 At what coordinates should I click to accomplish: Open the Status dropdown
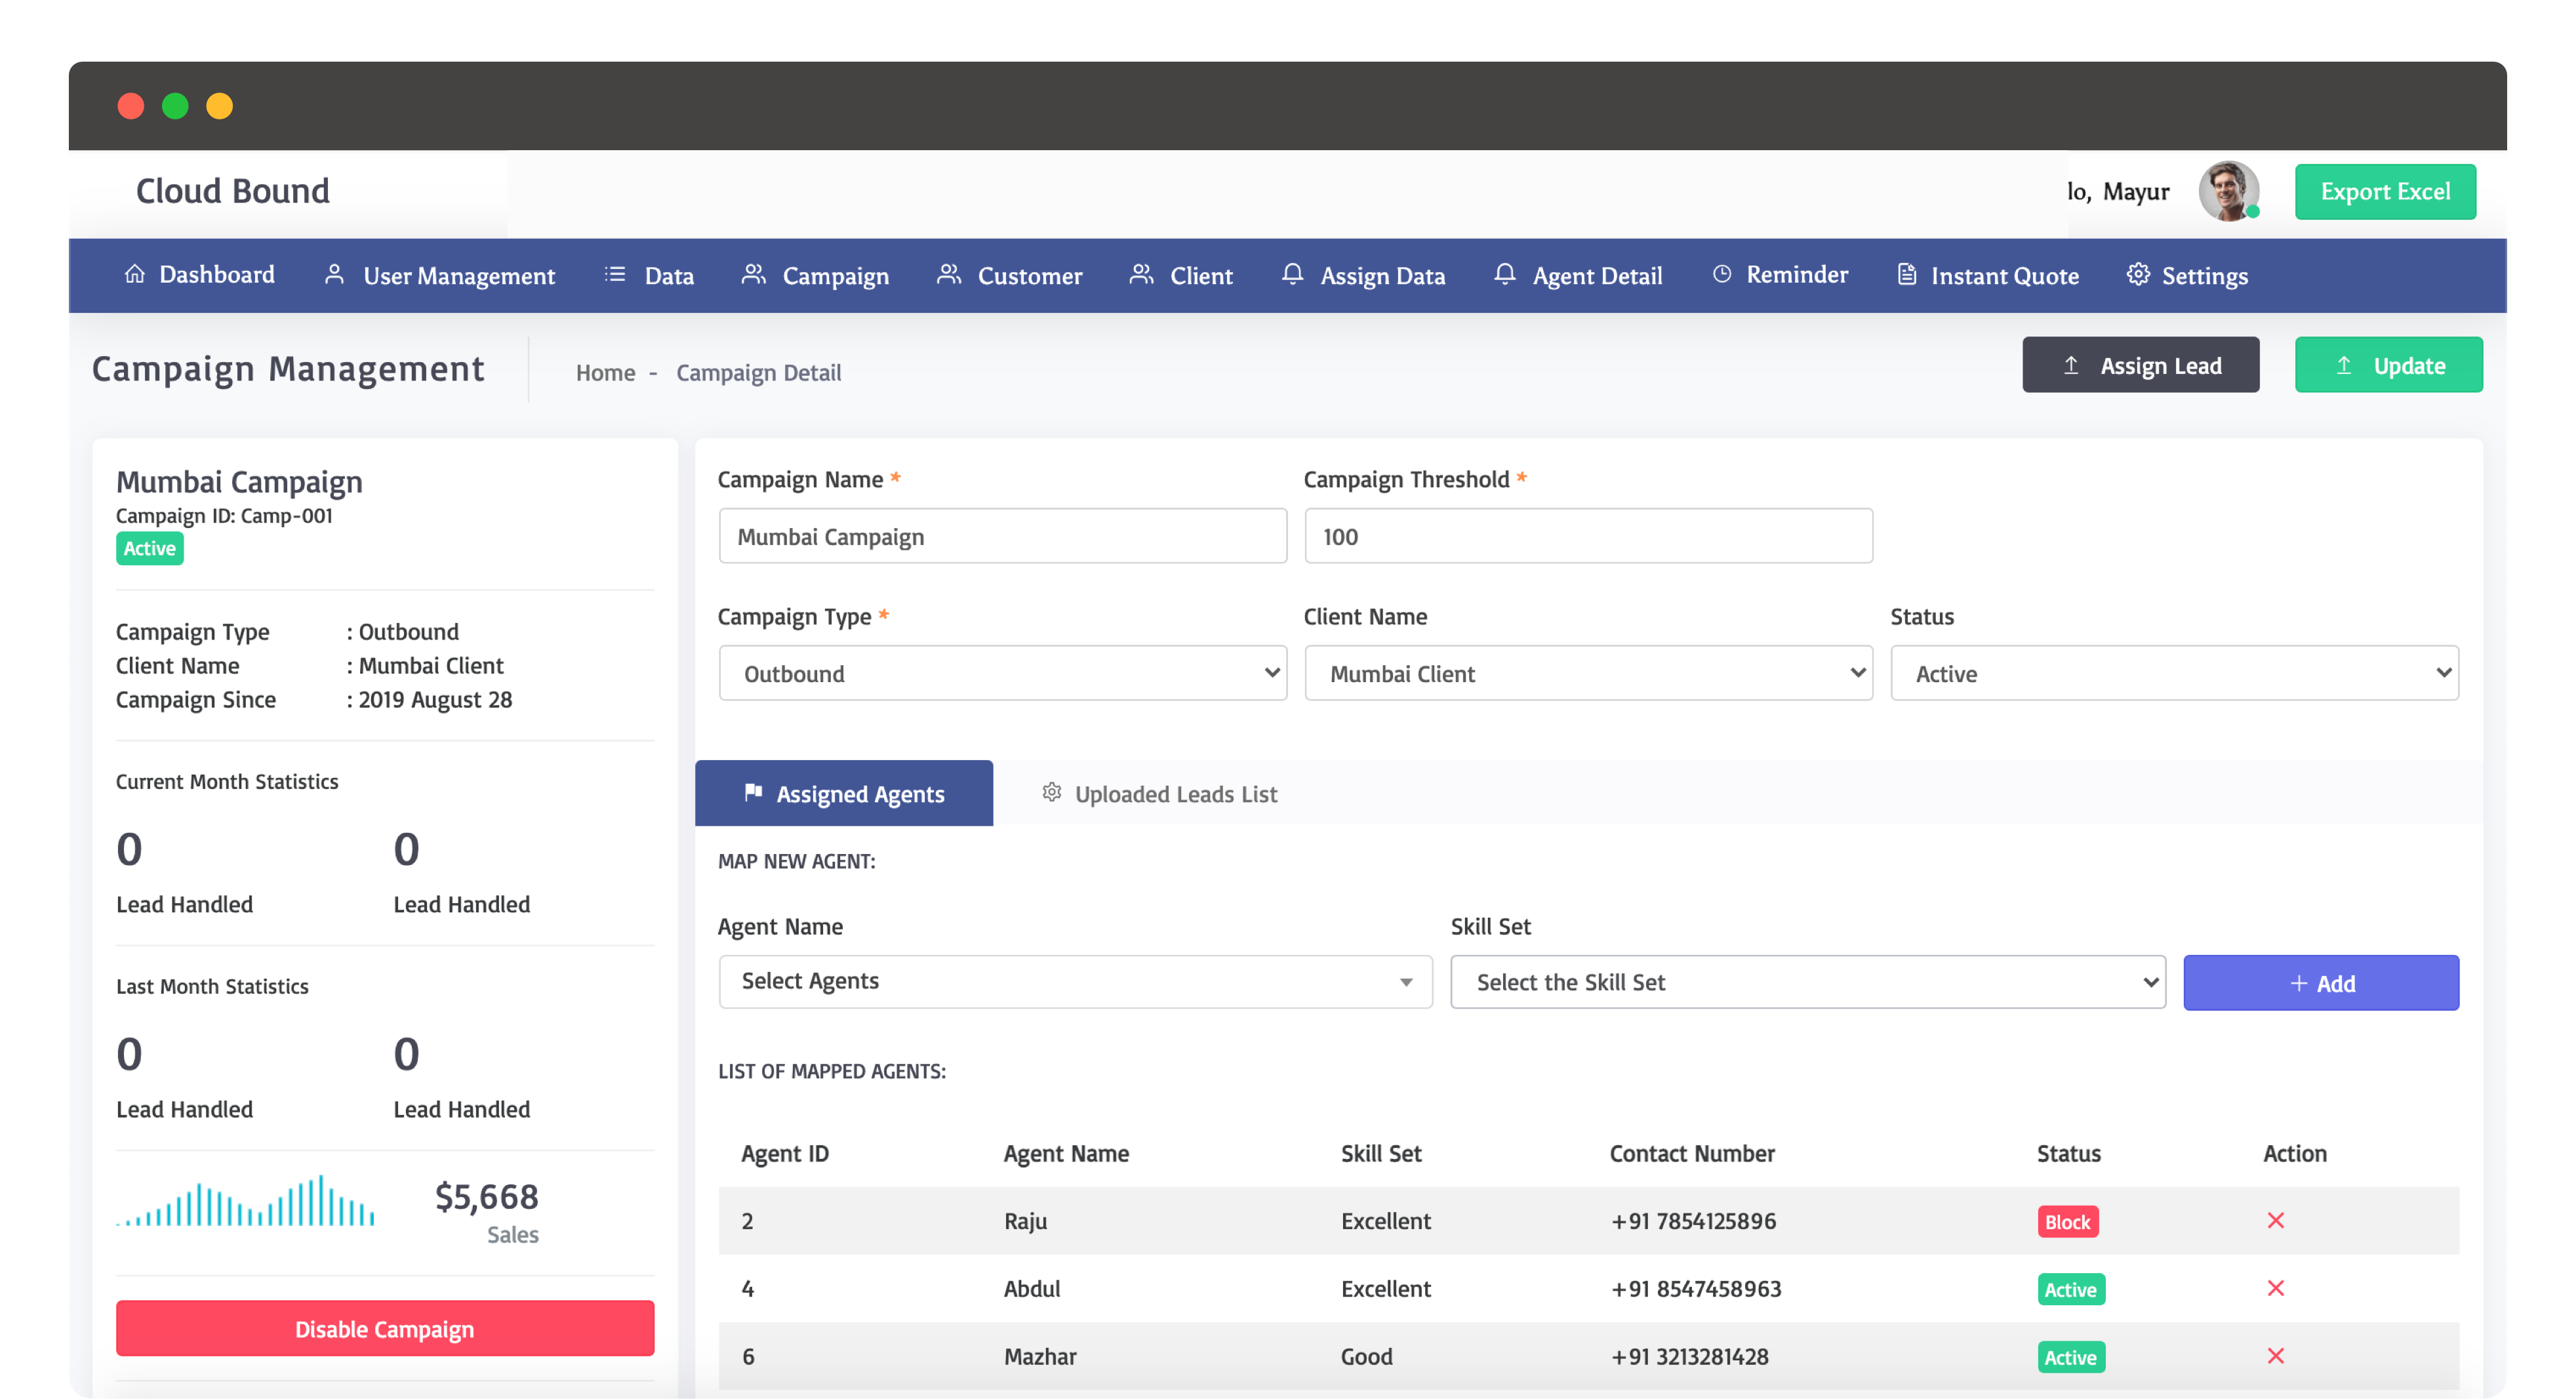2174,673
